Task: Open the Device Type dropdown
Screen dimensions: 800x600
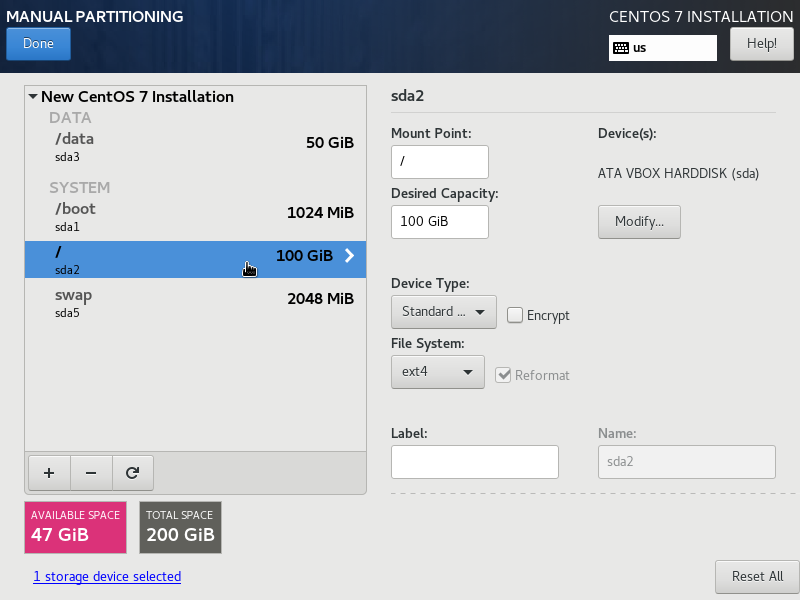Action: [443, 312]
